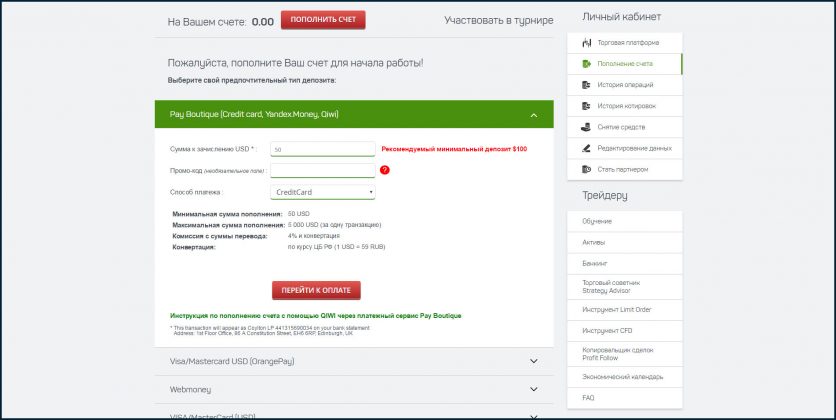Click the 1 USD = 59 RUB rate text
The image size is (836, 420).
[359, 247]
